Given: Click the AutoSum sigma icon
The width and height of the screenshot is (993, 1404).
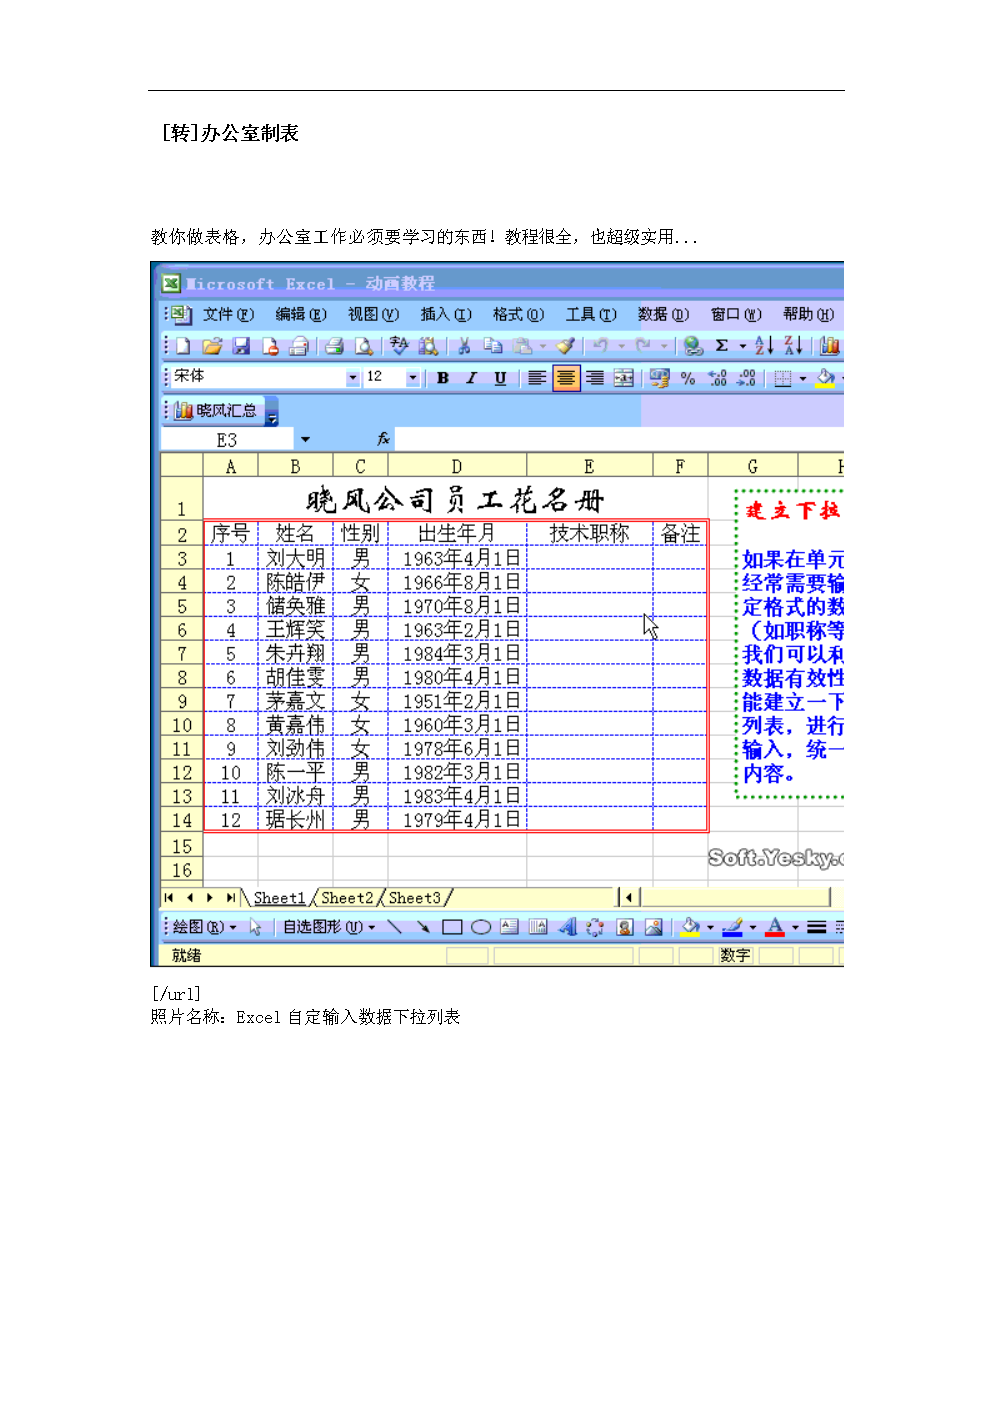Looking at the screenshot, I should pos(722,346).
